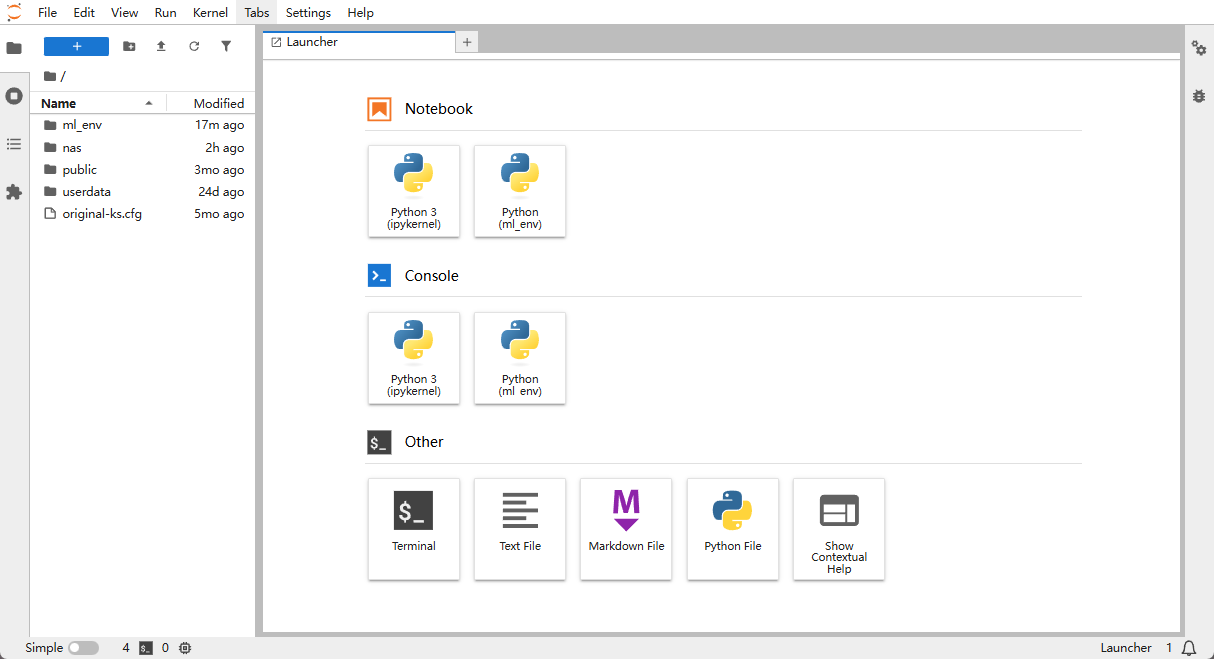1214x659 pixels.
Task: Open the Tabs menu
Action: (x=257, y=13)
